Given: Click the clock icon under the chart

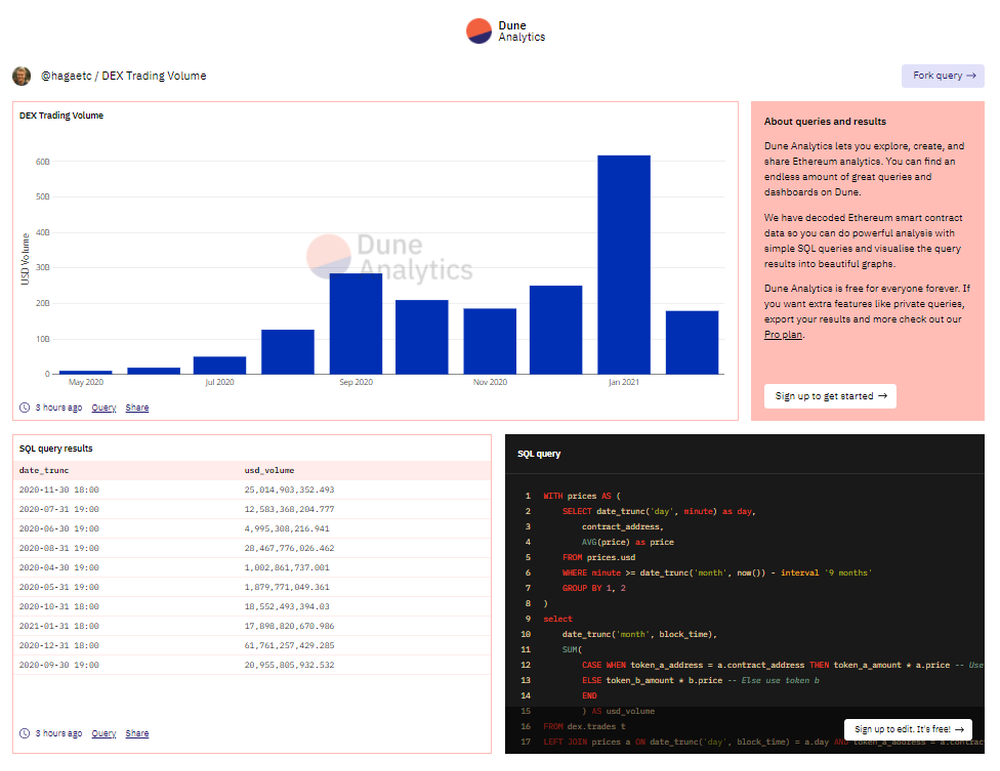Looking at the screenshot, I should [24, 408].
